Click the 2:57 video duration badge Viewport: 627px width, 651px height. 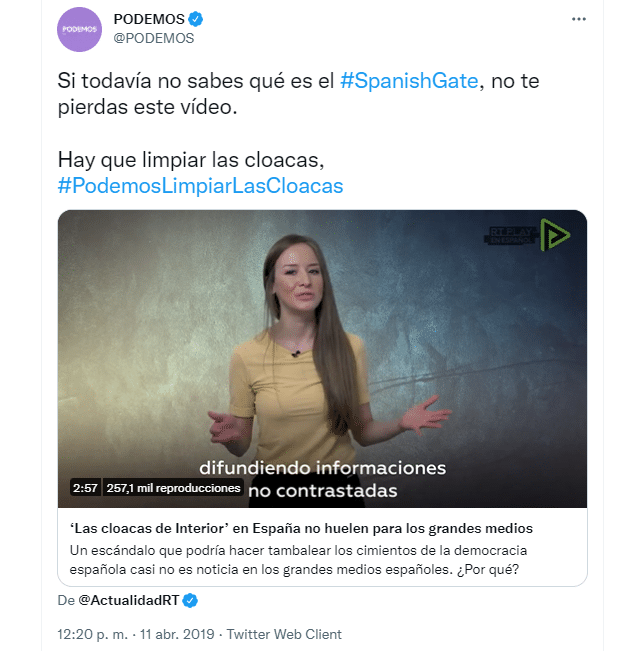tap(85, 488)
